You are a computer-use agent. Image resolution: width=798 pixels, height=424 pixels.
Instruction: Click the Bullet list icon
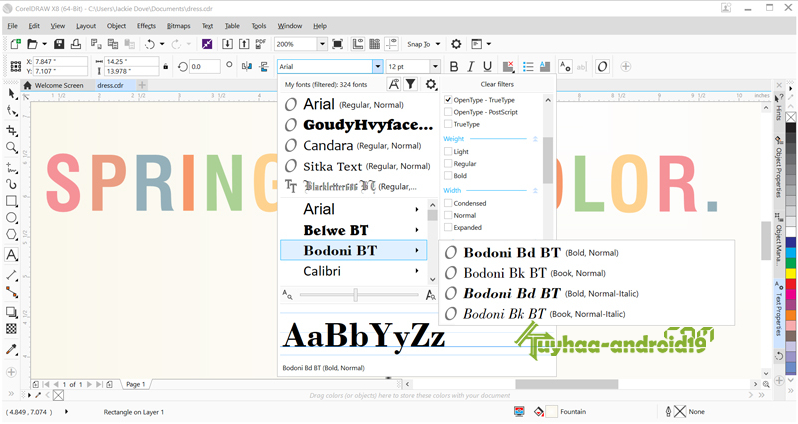528,67
